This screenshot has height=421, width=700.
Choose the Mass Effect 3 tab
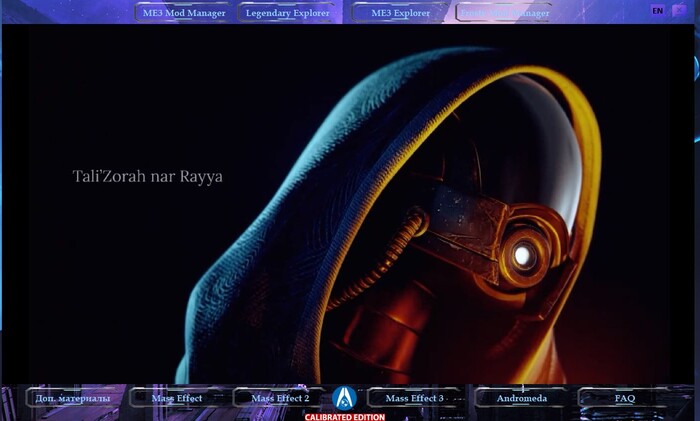coord(414,398)
